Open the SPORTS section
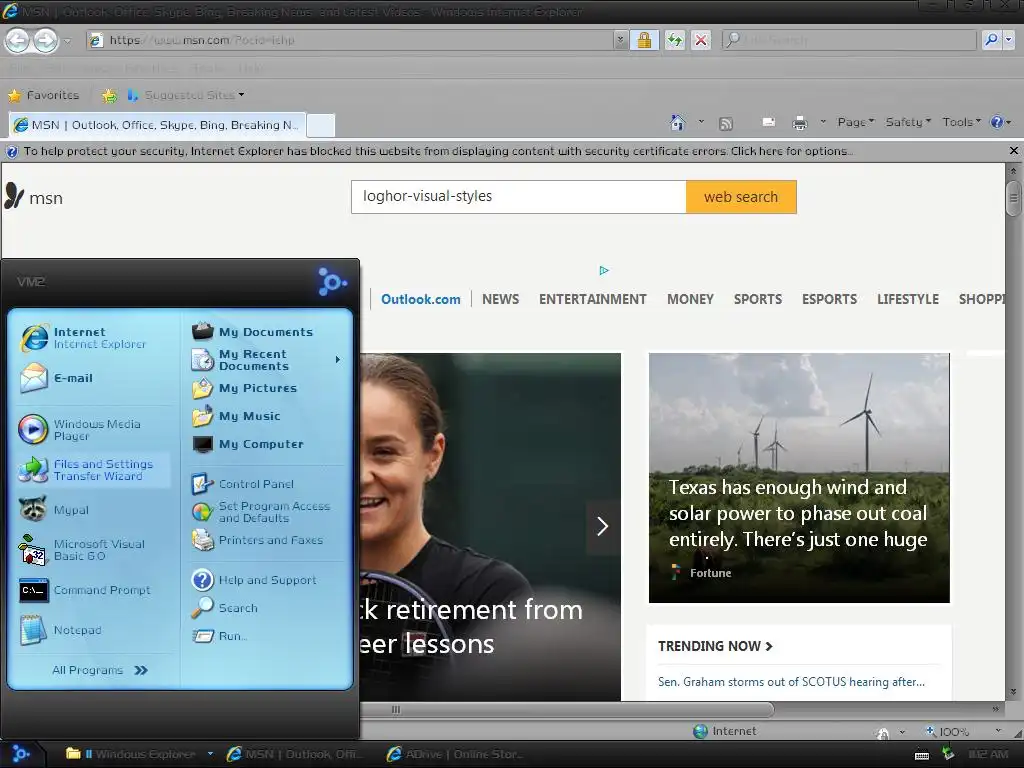Screen dimensions: 1024x768 click(x=758, y=299)
